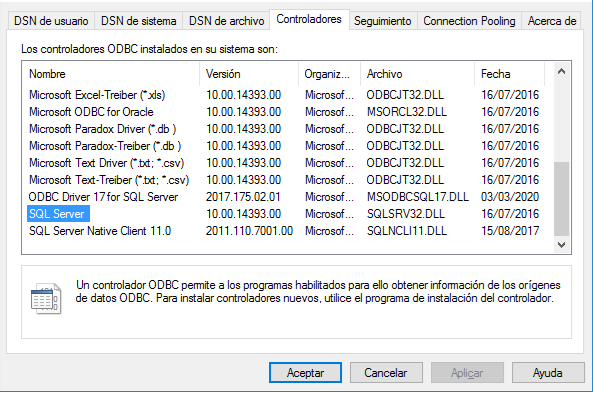The width and height of the screenshot is (593, 393).
Task: Click the scroll down arrow of driver list
Action: pos(562,245)
